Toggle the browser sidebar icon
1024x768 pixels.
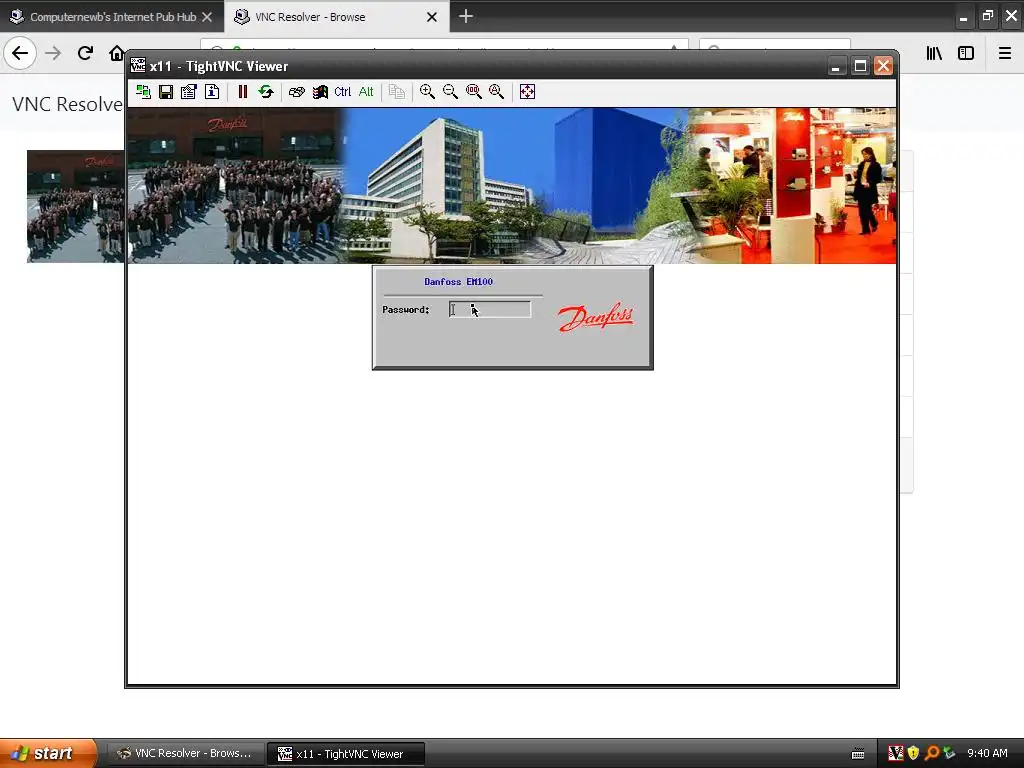[966, 53]
